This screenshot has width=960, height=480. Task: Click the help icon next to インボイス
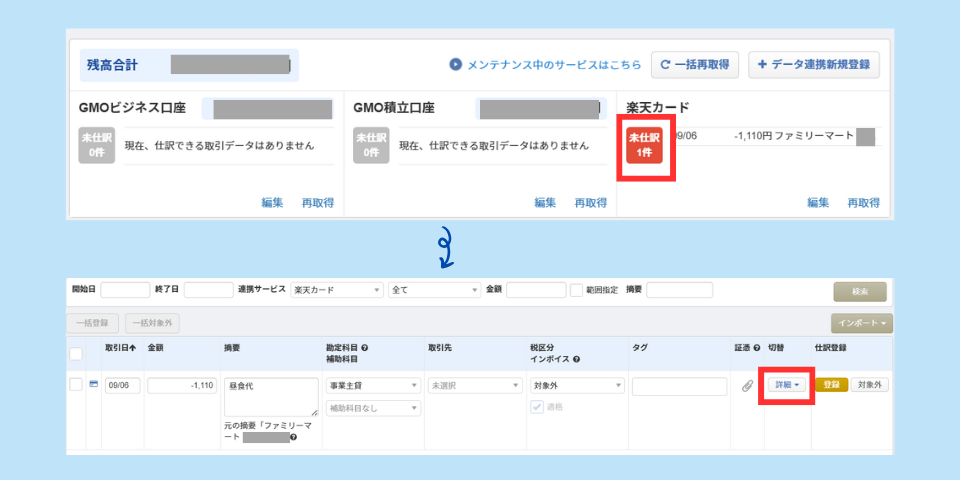click(x=577, y=358)
